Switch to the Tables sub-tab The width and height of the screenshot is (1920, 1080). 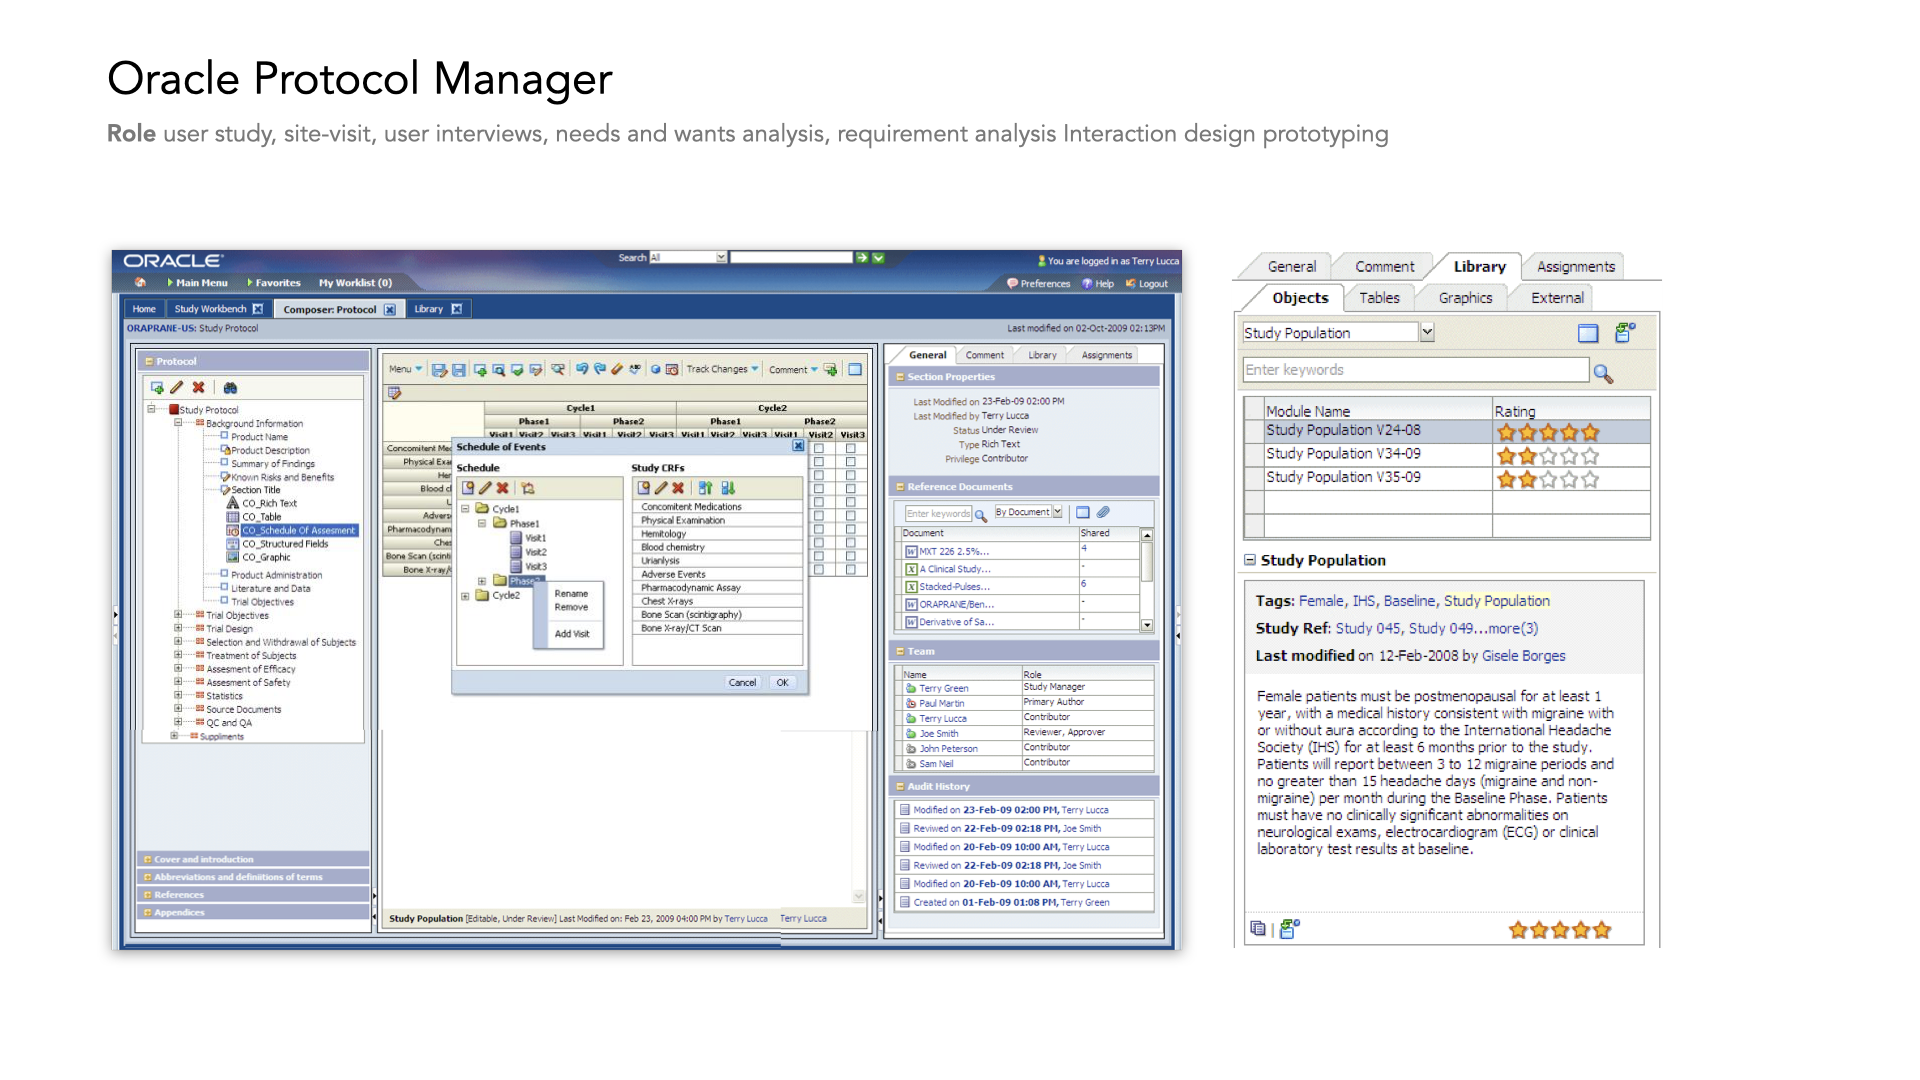1379,298
